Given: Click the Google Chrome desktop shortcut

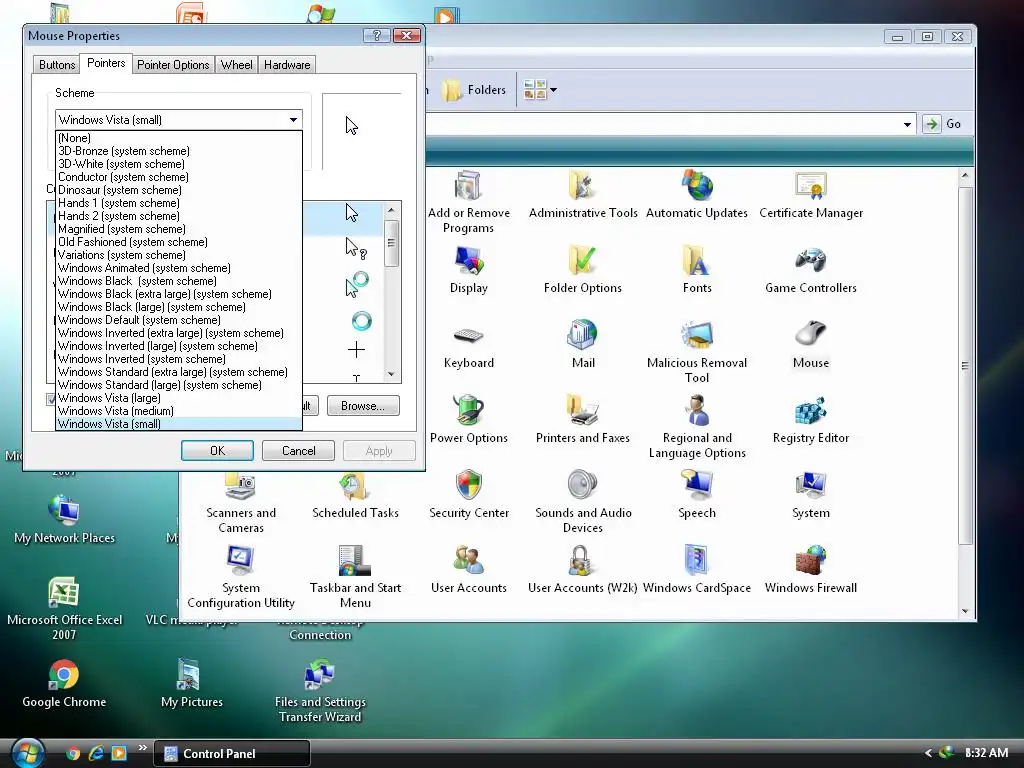Looking at the screenshot, I should pyautogui.click(x=64, y=684).
